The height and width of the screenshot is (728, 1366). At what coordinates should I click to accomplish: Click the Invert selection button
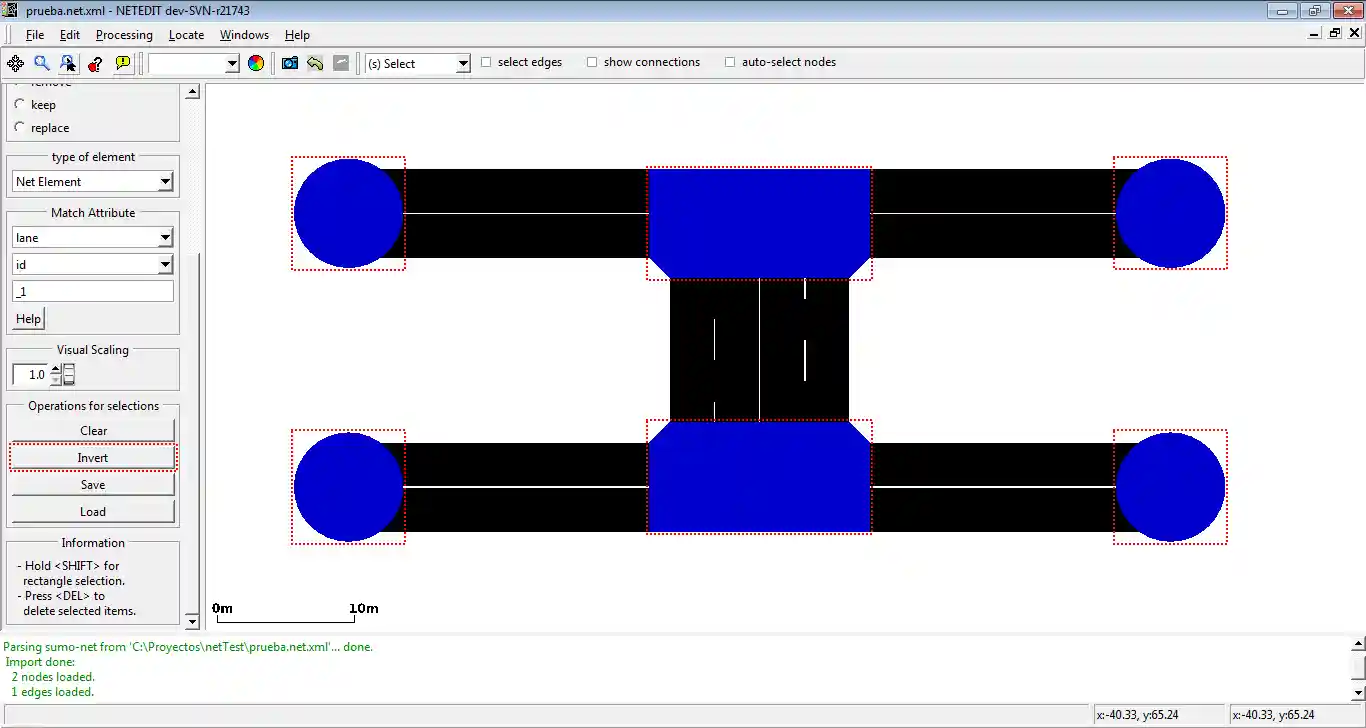pyautogui.click(x=93, y=458)
